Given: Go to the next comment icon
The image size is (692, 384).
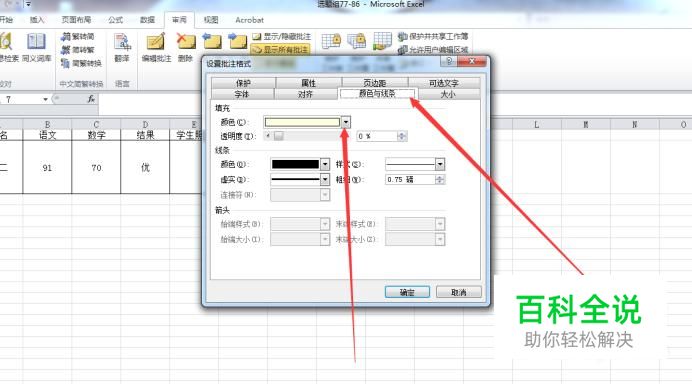Looking at the screenshot, I should pos(237,41).
